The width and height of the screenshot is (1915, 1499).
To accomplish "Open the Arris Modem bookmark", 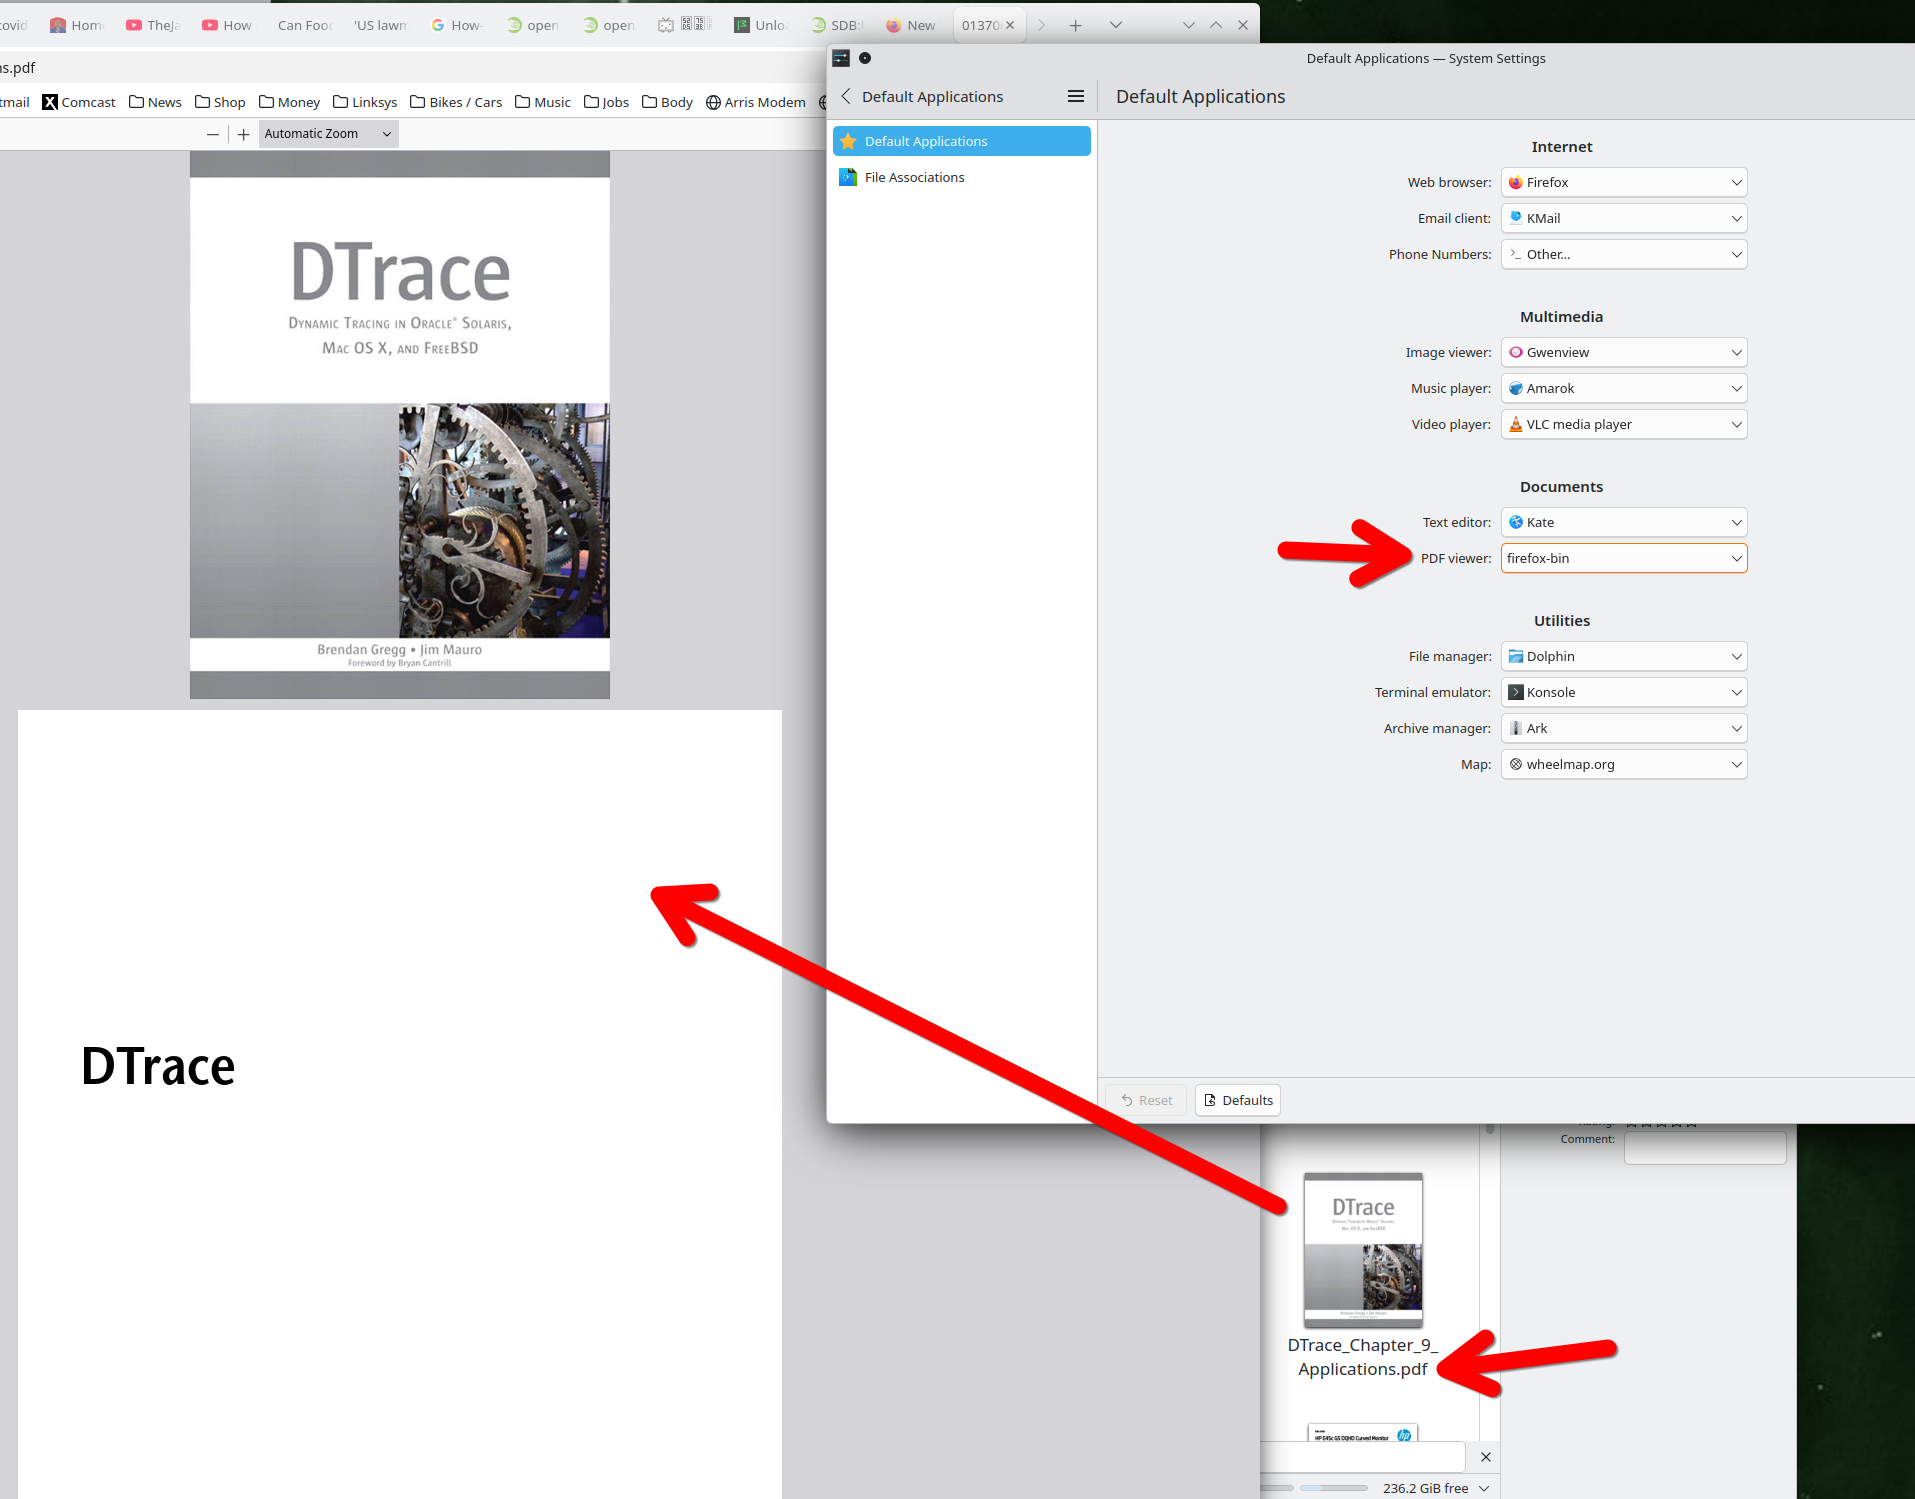I will coord(755,102).
